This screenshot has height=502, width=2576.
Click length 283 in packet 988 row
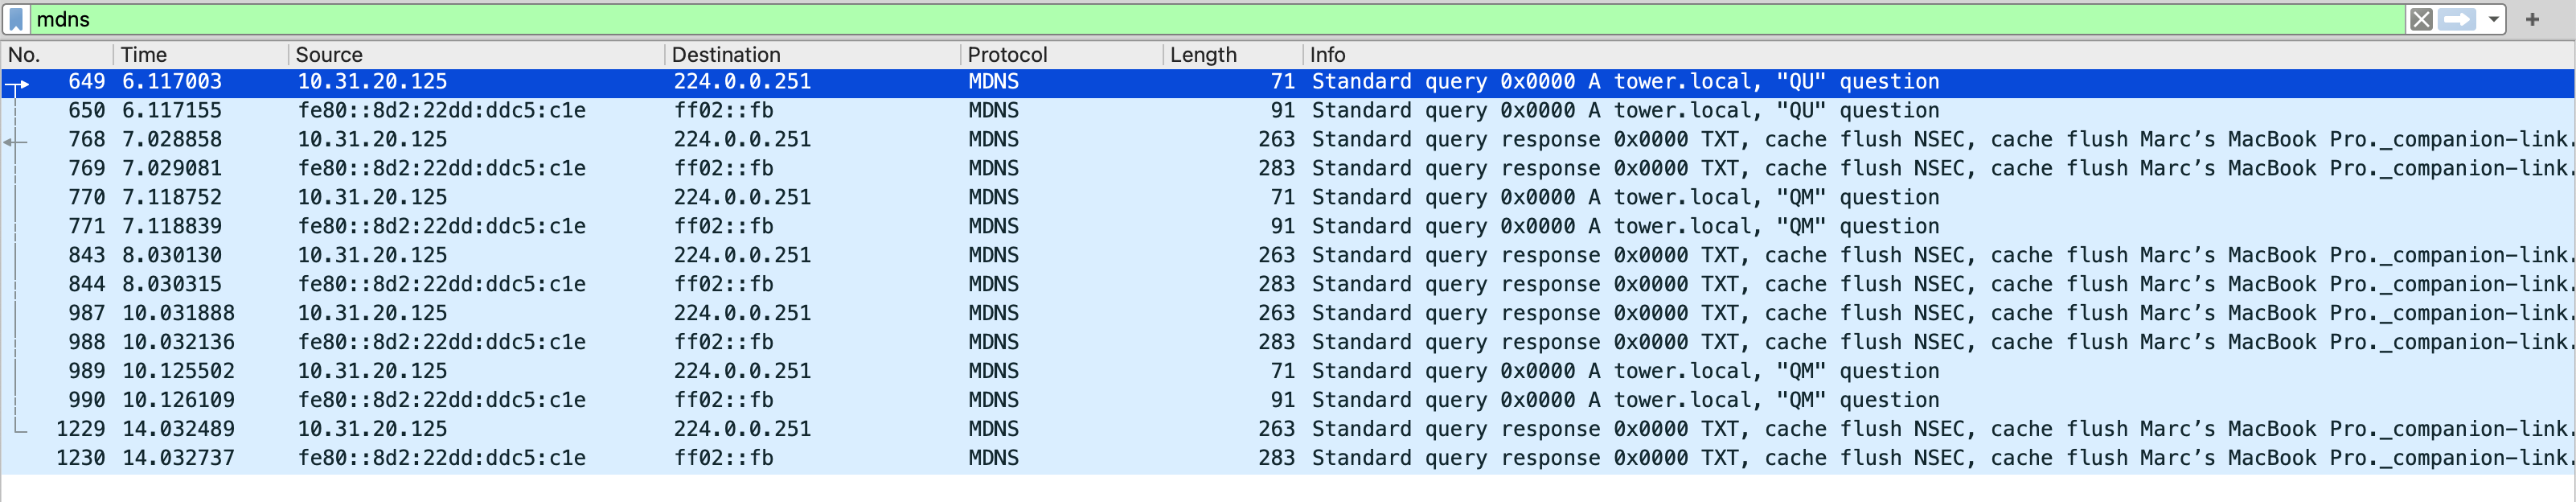pyautogui.click(x=1276, y=343)
